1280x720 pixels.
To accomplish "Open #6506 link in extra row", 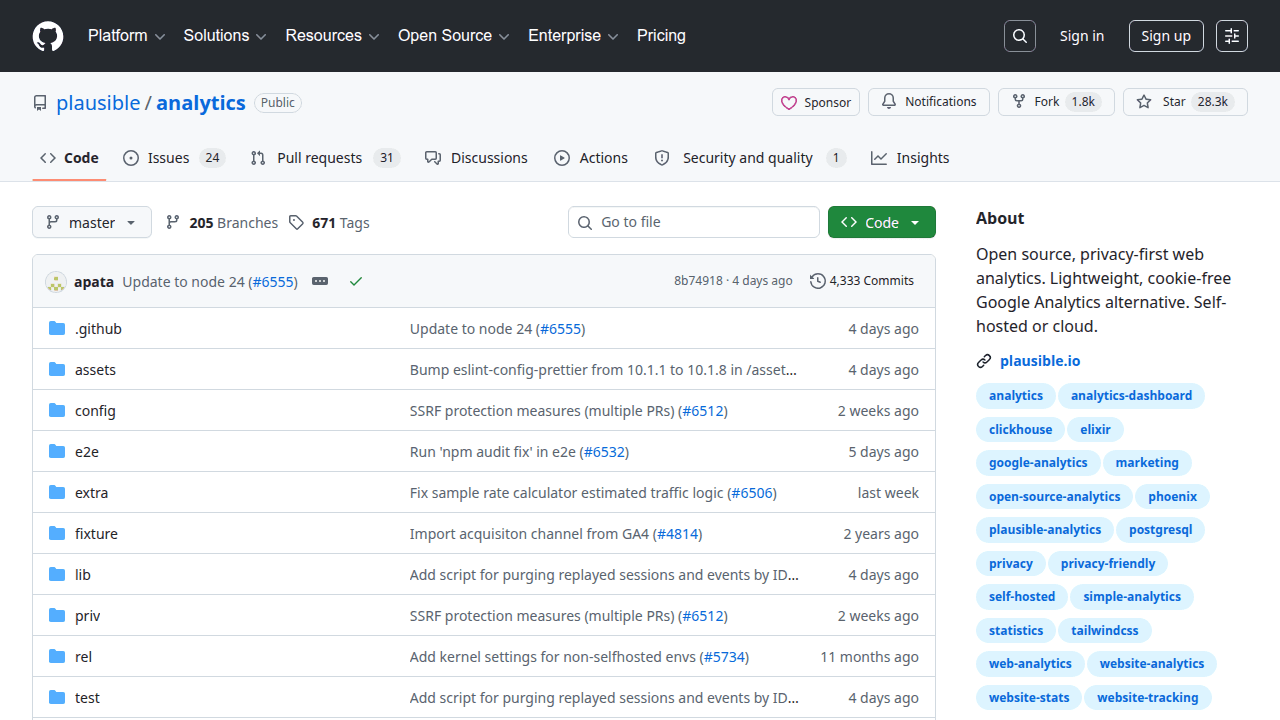I will [752, 493].
